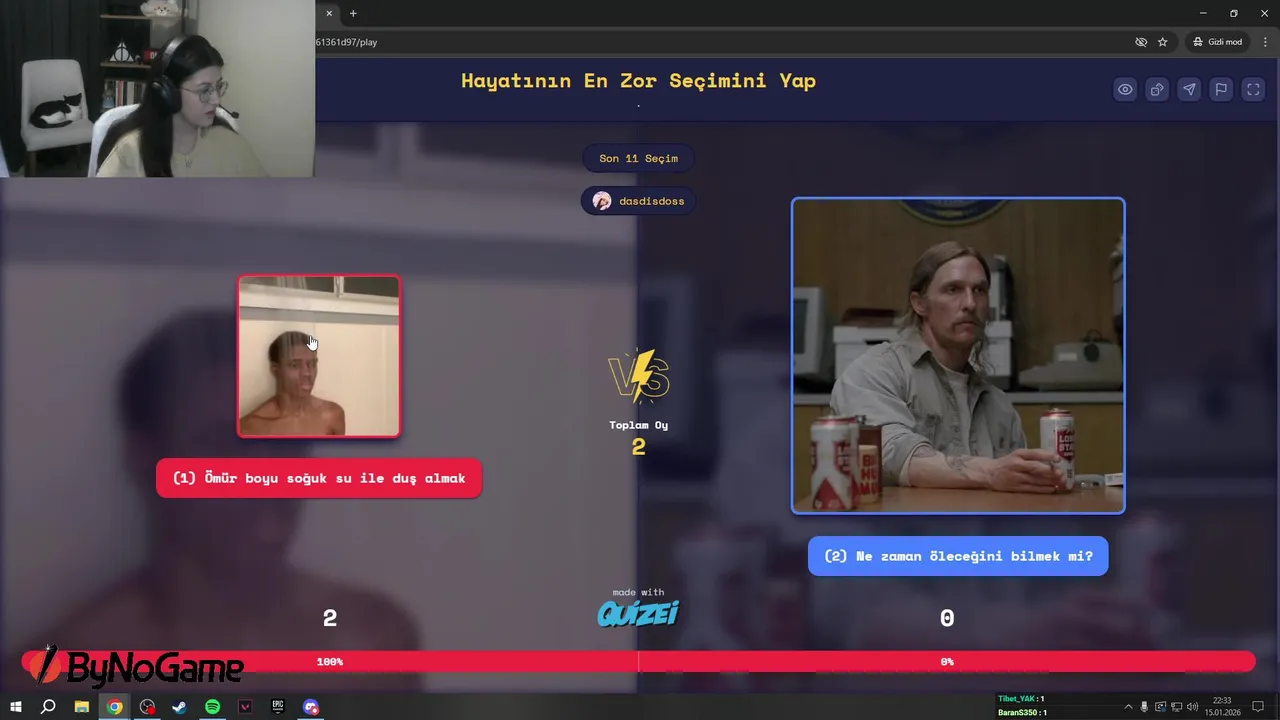Click the flag report icon
The width and height of the screenshot is (1280, 720).
point(1221,89)
